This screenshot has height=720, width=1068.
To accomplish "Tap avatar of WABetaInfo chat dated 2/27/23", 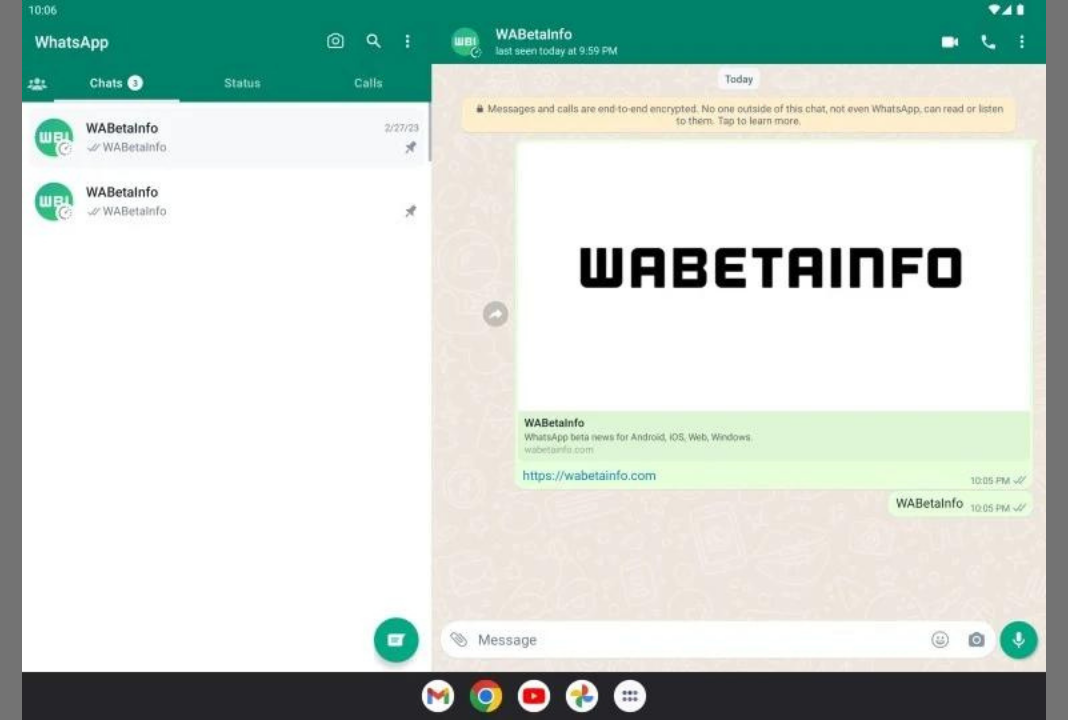I will coord(54,138).
